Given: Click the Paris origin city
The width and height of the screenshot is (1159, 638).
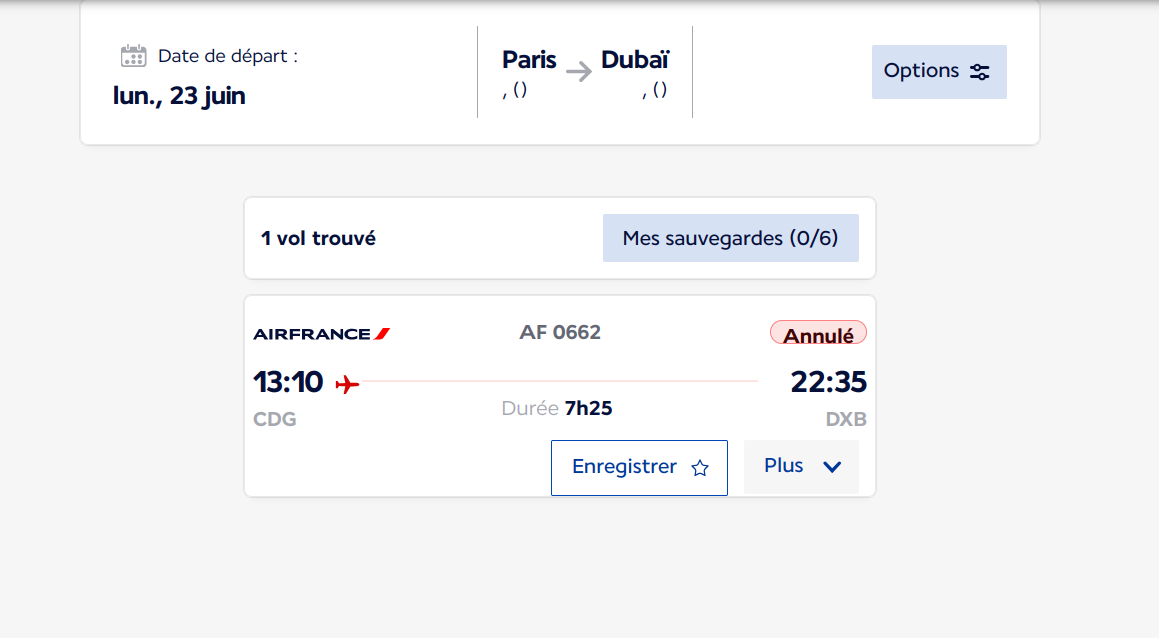Looking at the screenshot, I should [529, 60].
